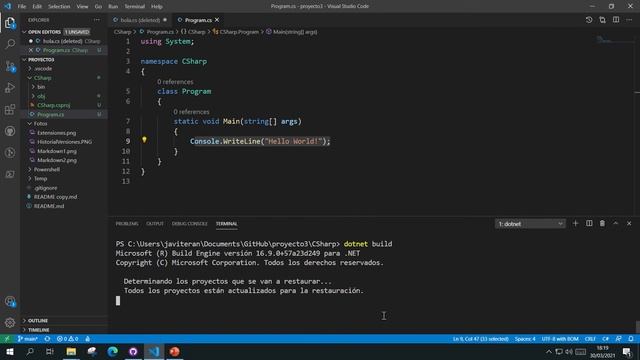Open the Manage gear menu
This screenshot has height=360, width=640.
(x=10, y=323)
